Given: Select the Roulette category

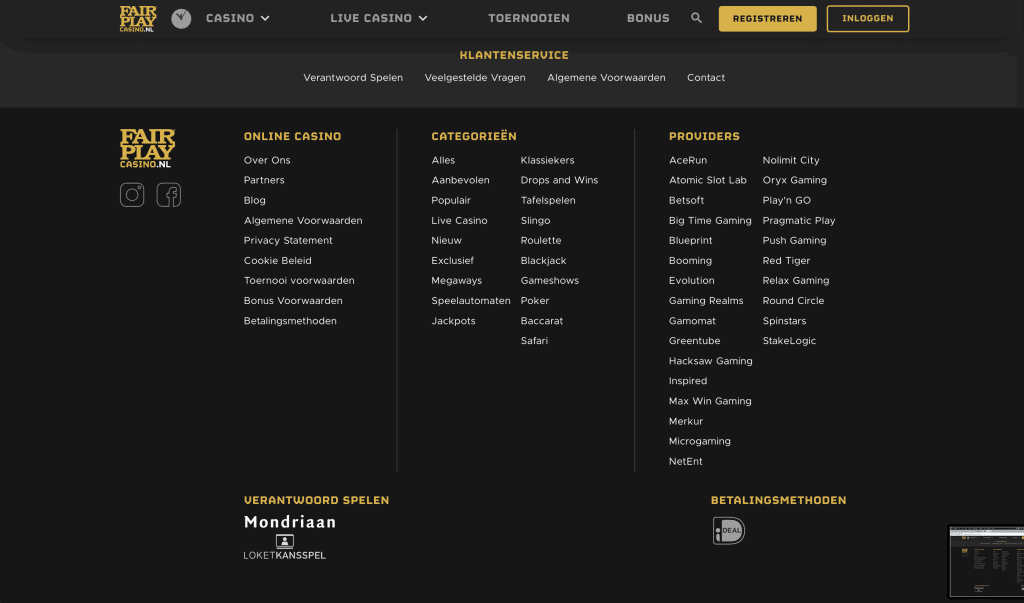Looking at the screenshot, I should click(x=541, y=240).
